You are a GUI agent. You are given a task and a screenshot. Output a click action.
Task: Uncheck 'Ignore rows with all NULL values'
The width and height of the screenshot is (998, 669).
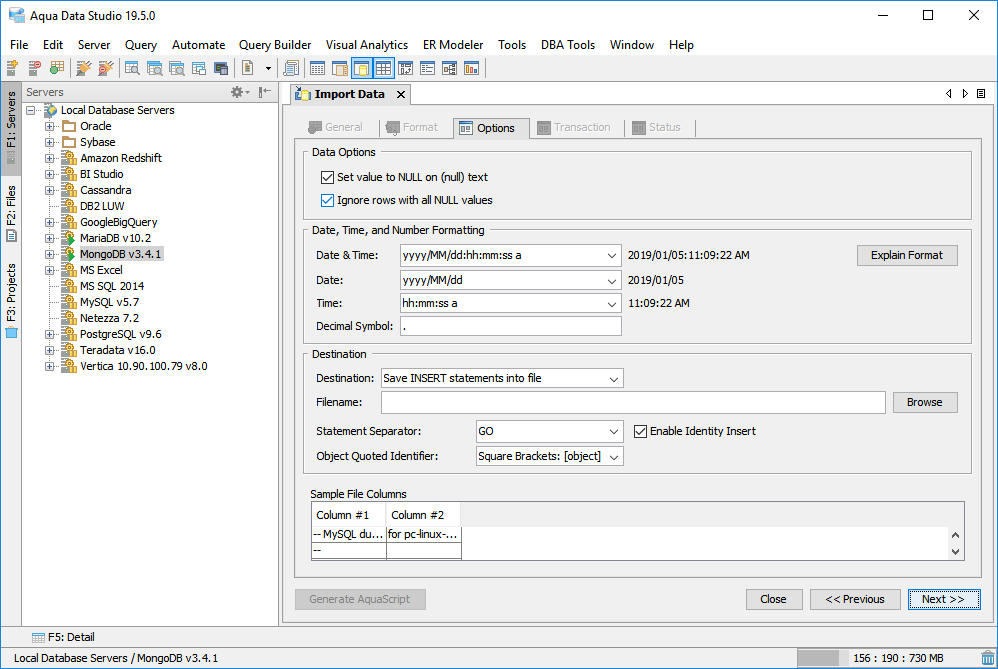[x=327, y=201]
